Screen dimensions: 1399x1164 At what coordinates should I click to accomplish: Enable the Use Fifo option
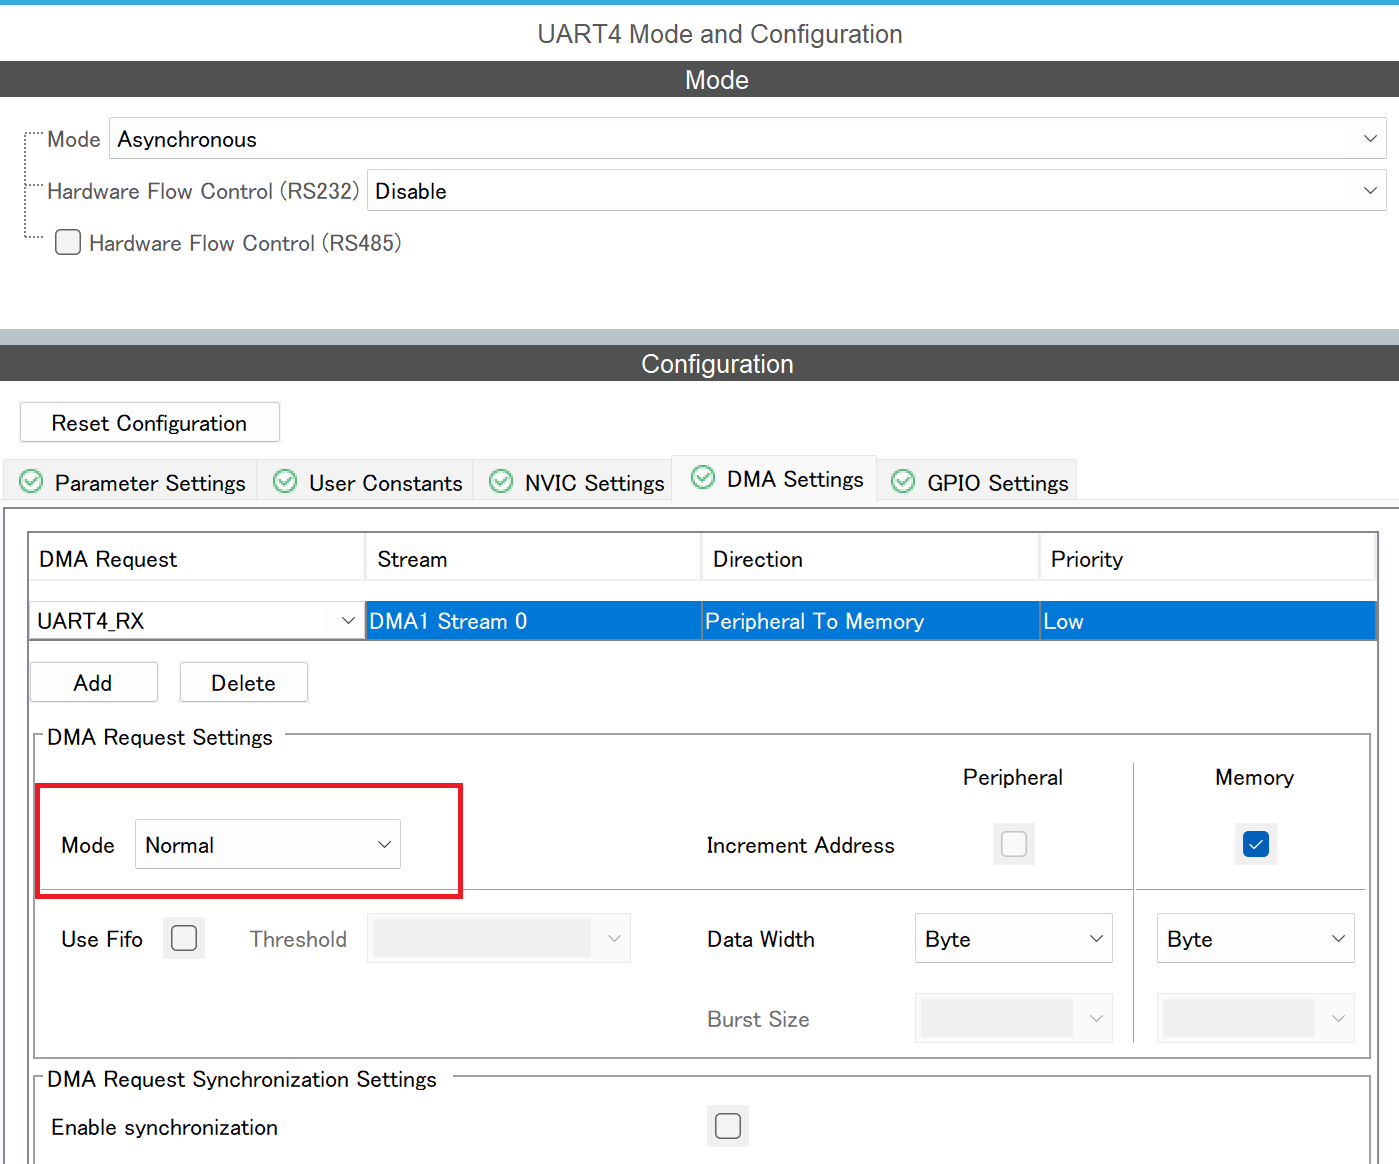183,938
